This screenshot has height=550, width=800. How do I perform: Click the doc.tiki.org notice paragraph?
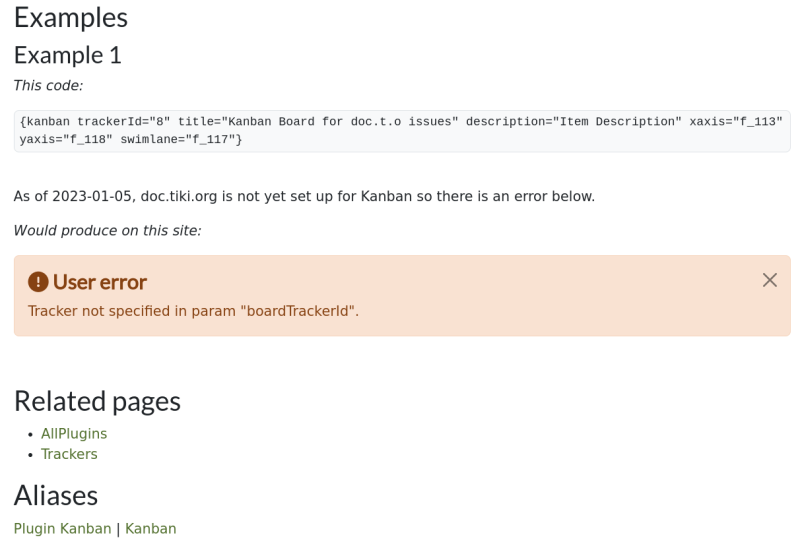point(304,196)
